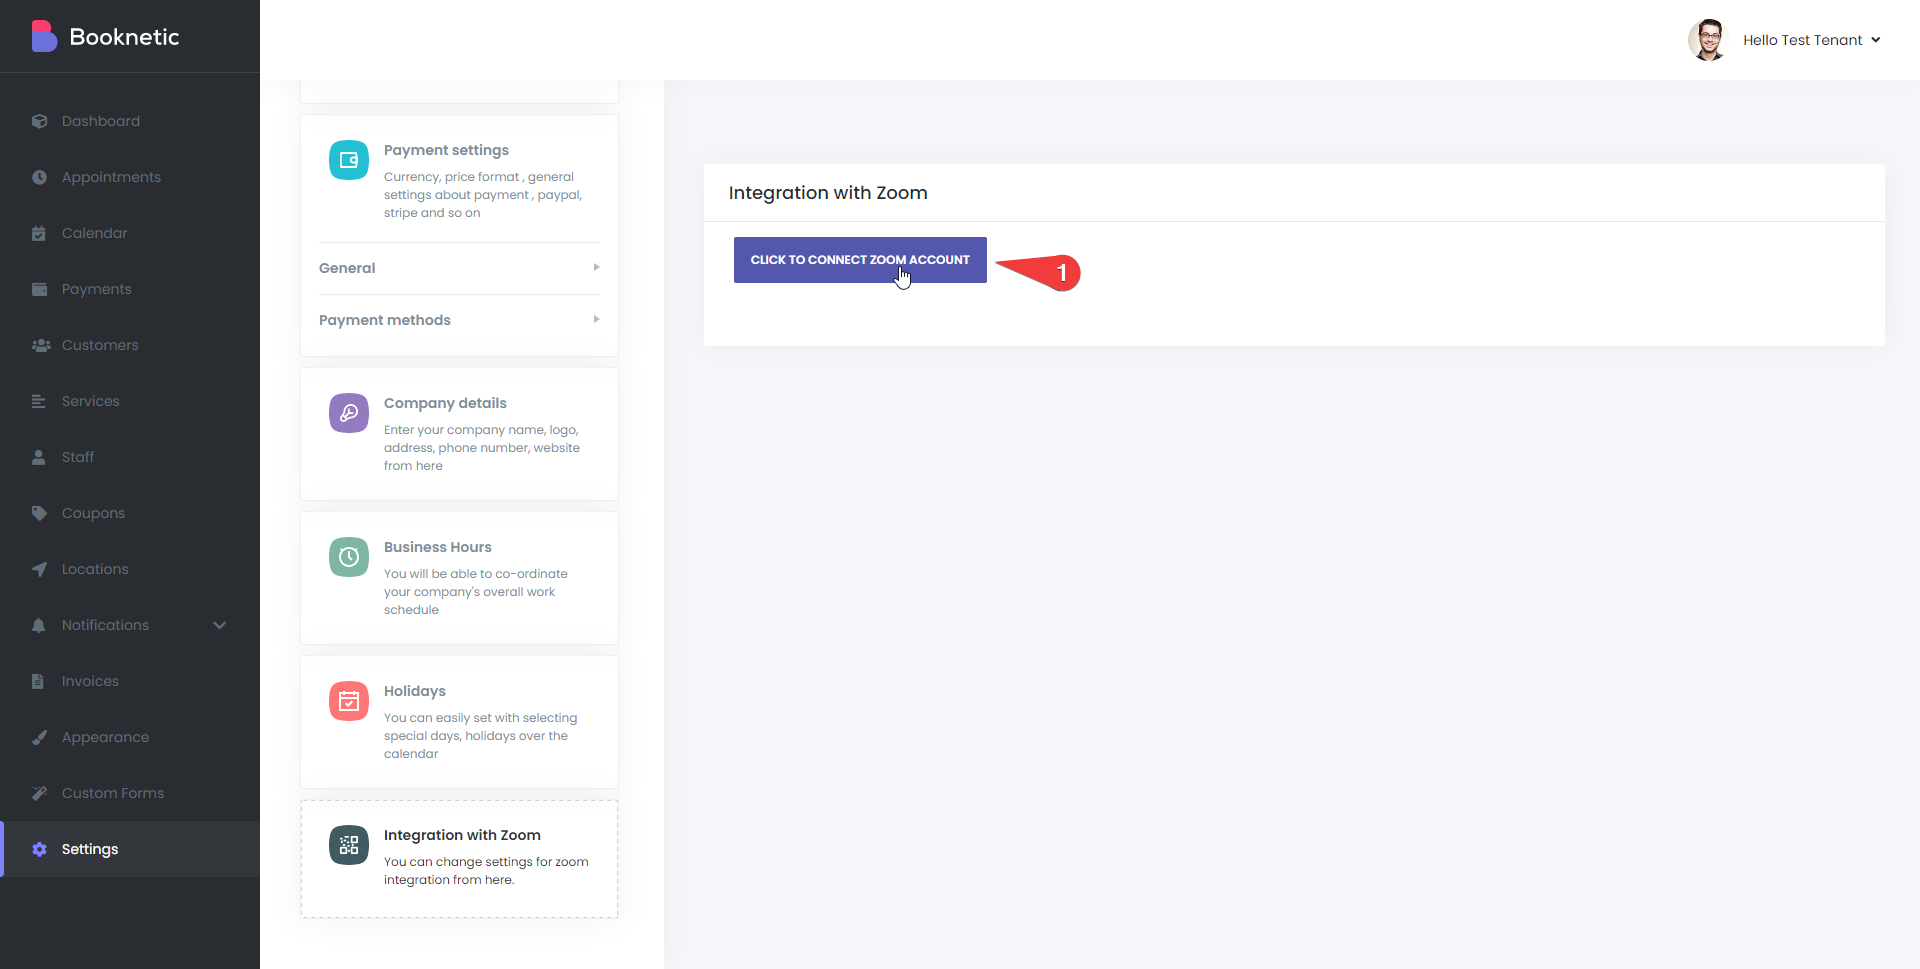
Task: Click the user avatar photo
Action: [1708, 40]
